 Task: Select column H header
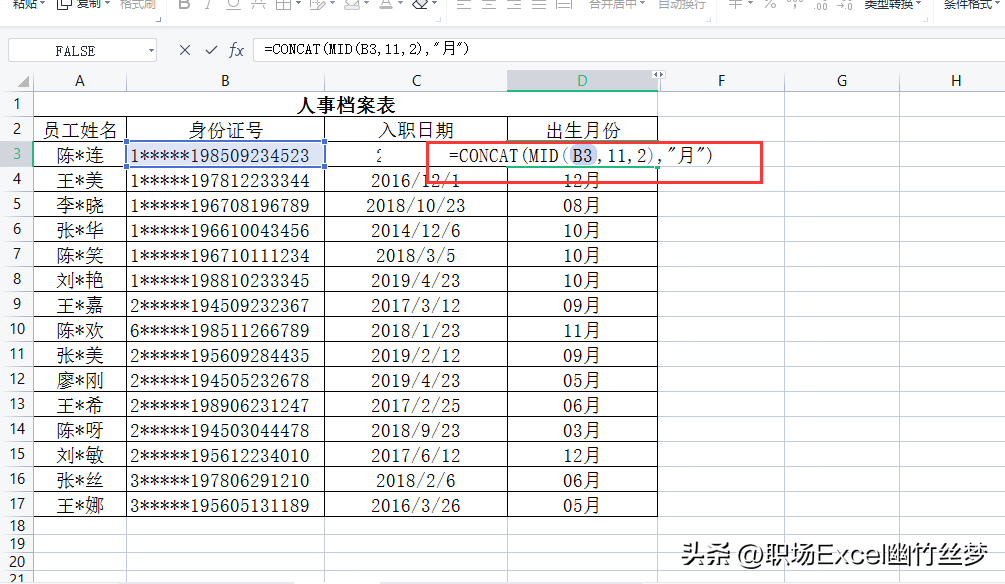click(x=956, y=81)
